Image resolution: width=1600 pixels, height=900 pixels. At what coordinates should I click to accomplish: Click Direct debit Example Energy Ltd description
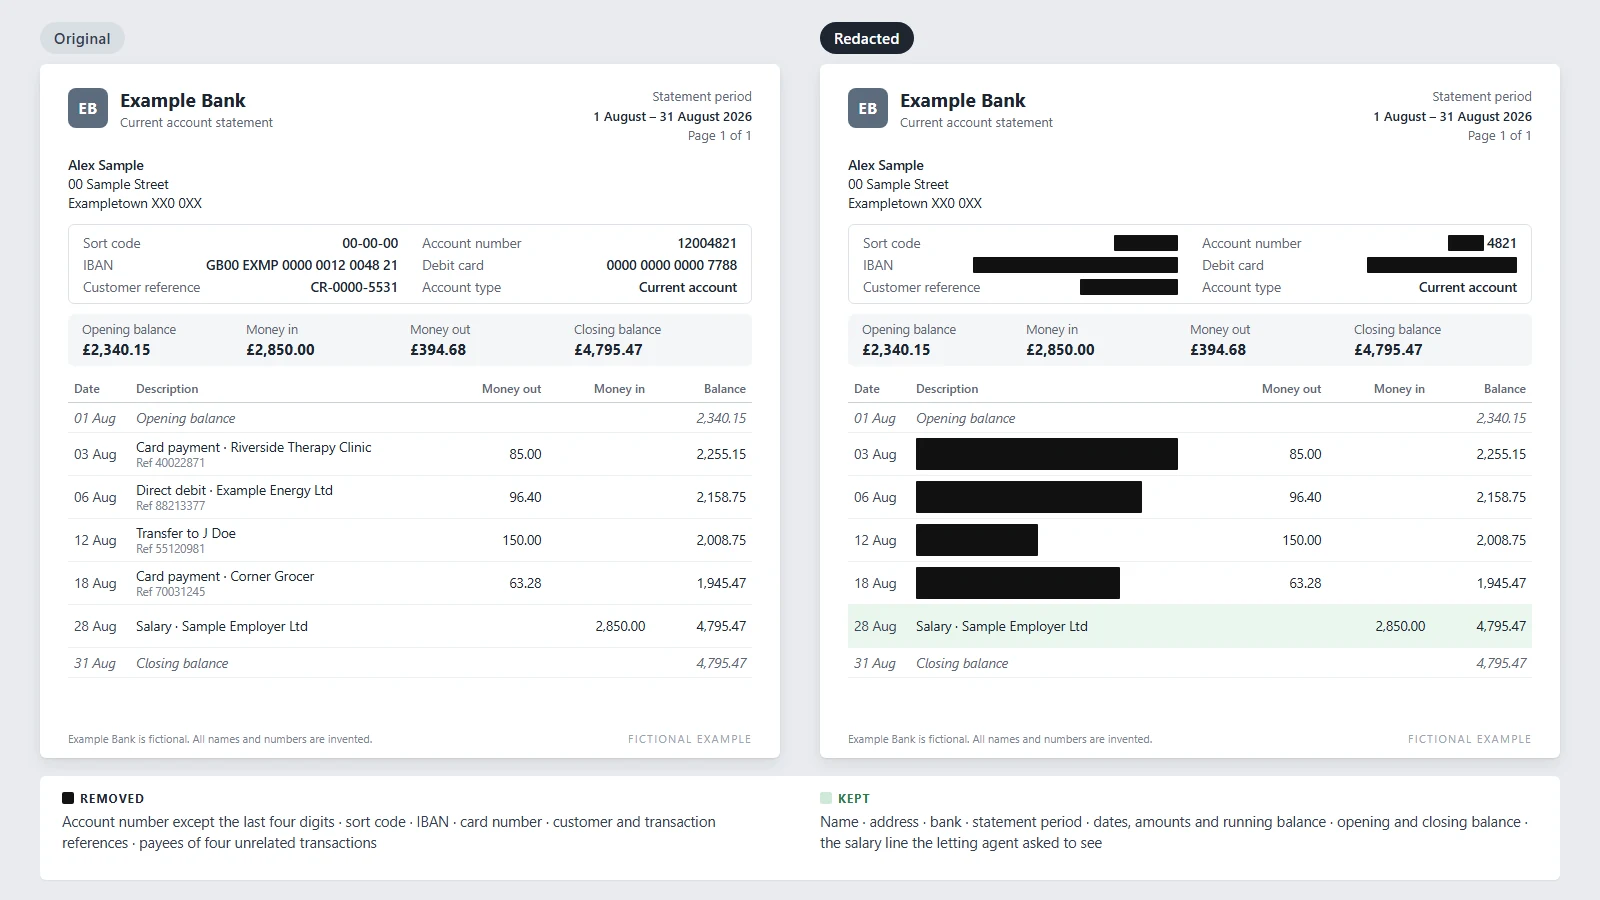pyautogui.click(x=234, y=490)
